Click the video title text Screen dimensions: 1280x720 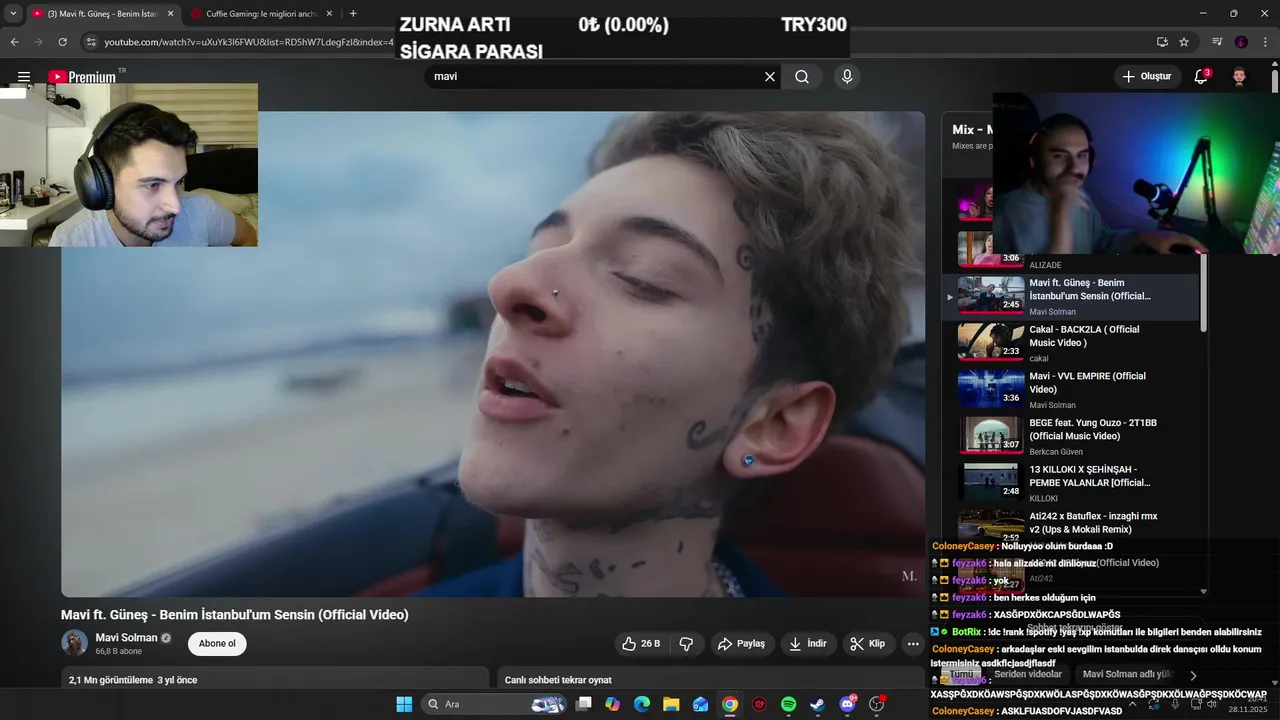click(x=235, y=615)
